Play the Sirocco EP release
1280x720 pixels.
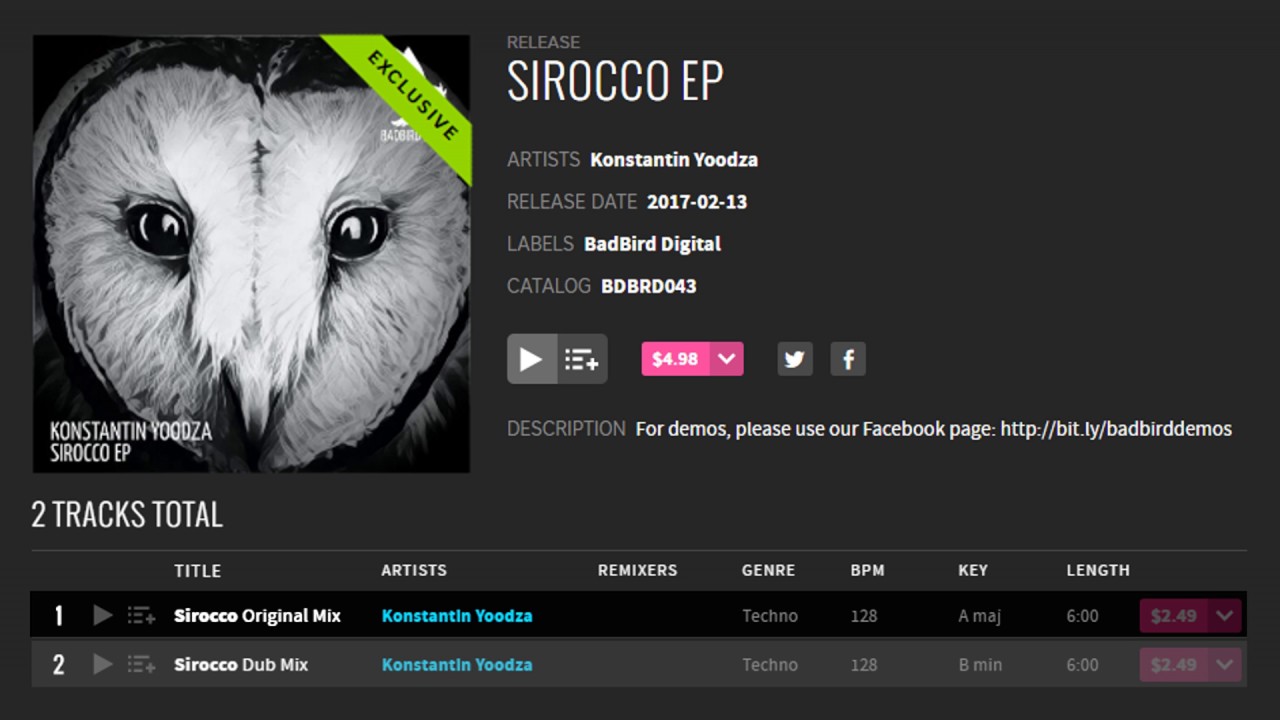tap(531, 359)
